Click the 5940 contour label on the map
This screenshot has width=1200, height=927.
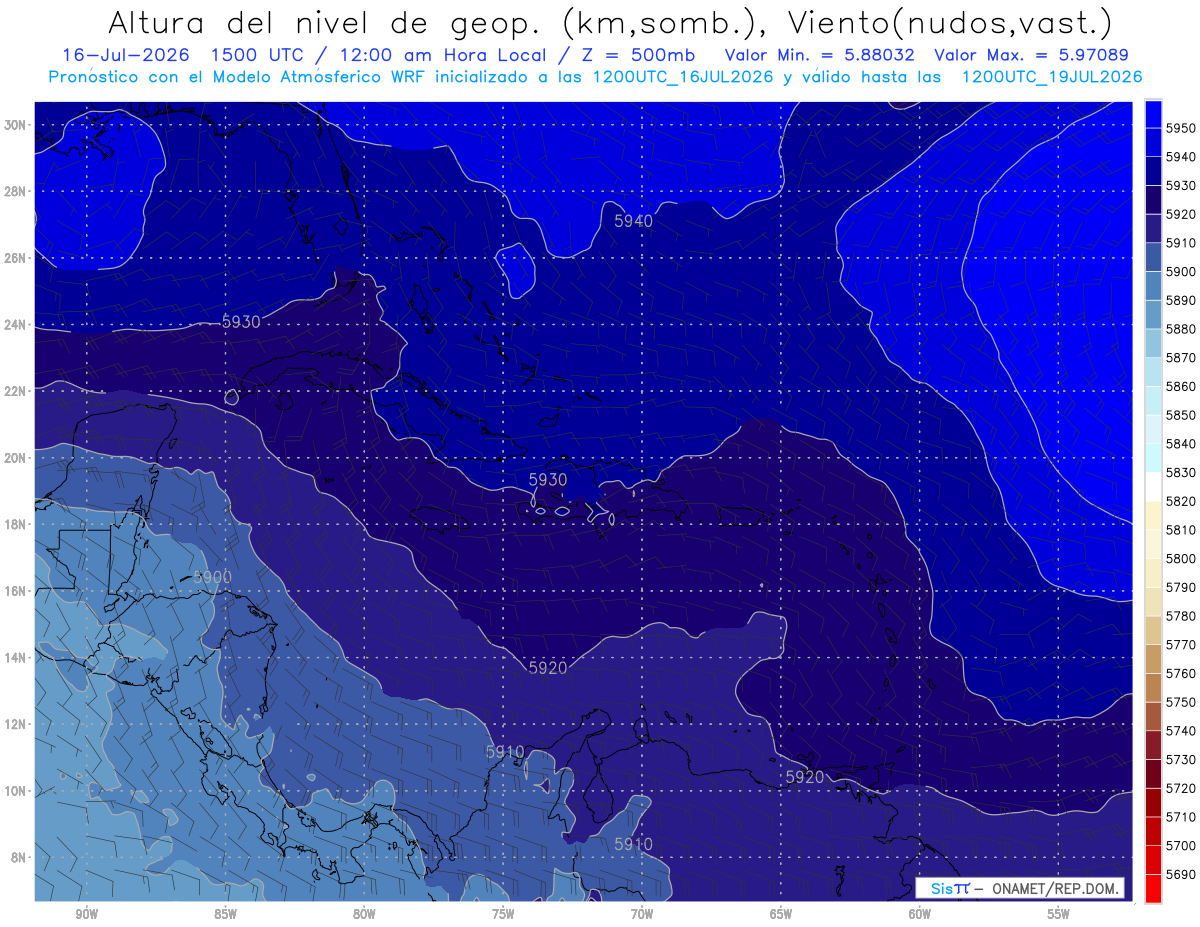[x=633, y=221]
